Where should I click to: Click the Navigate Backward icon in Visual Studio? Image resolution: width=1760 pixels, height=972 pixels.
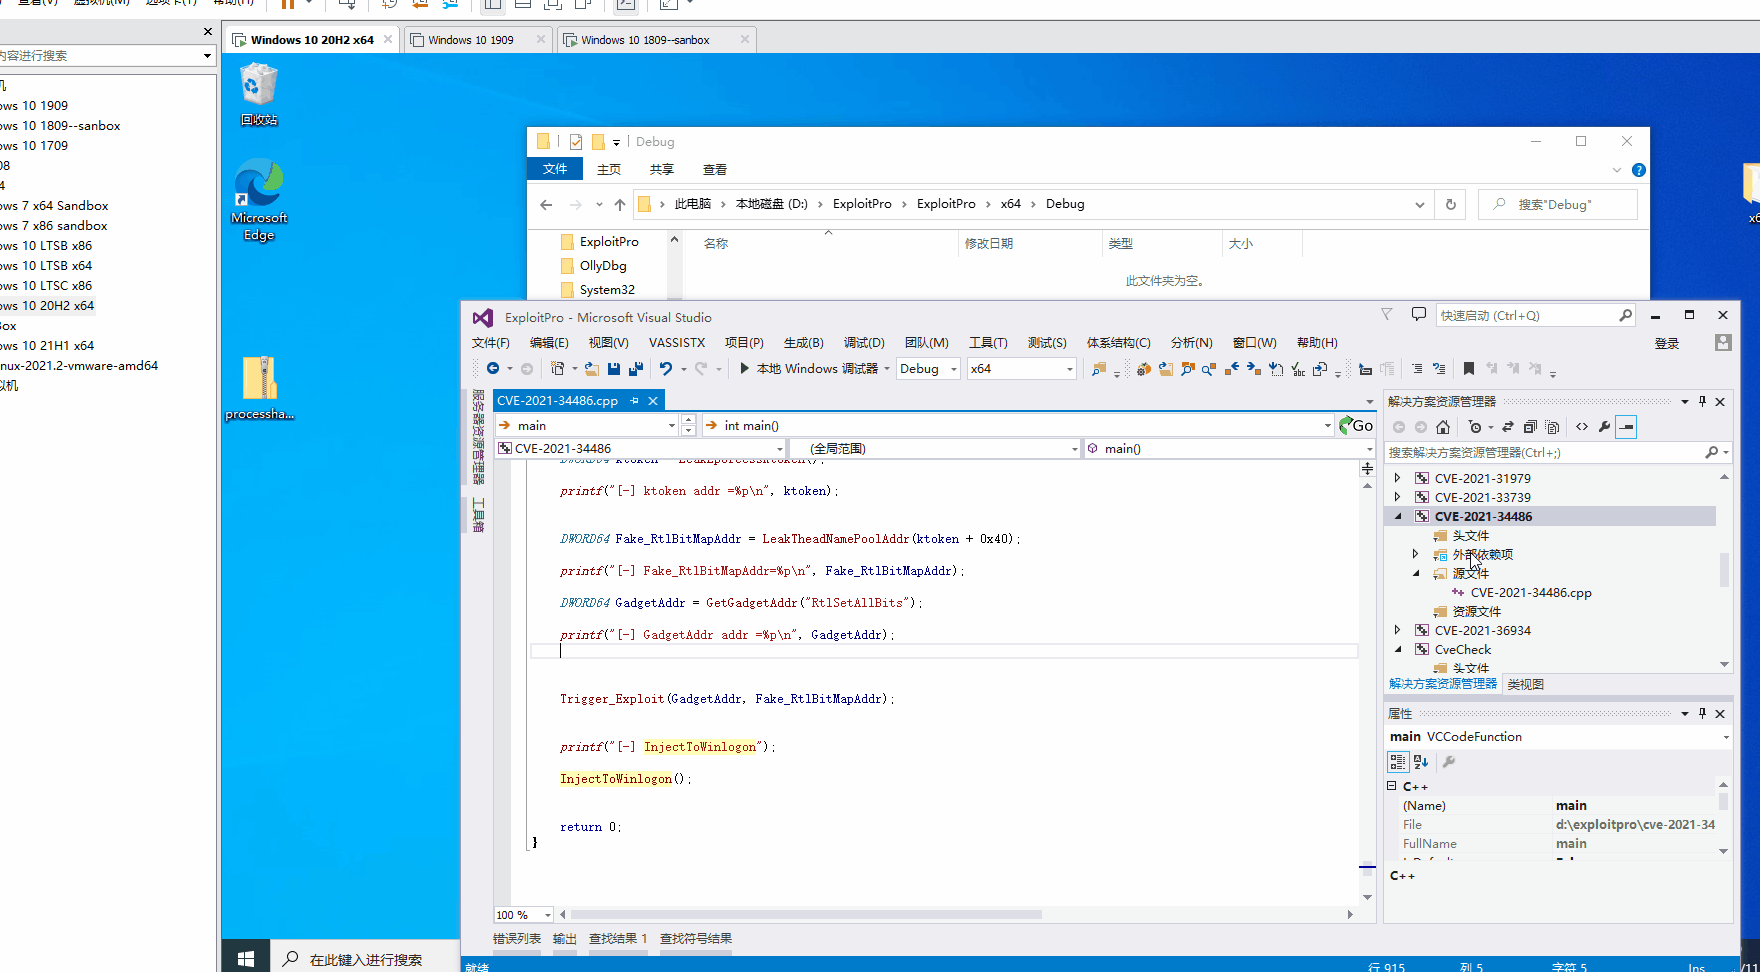493,369
